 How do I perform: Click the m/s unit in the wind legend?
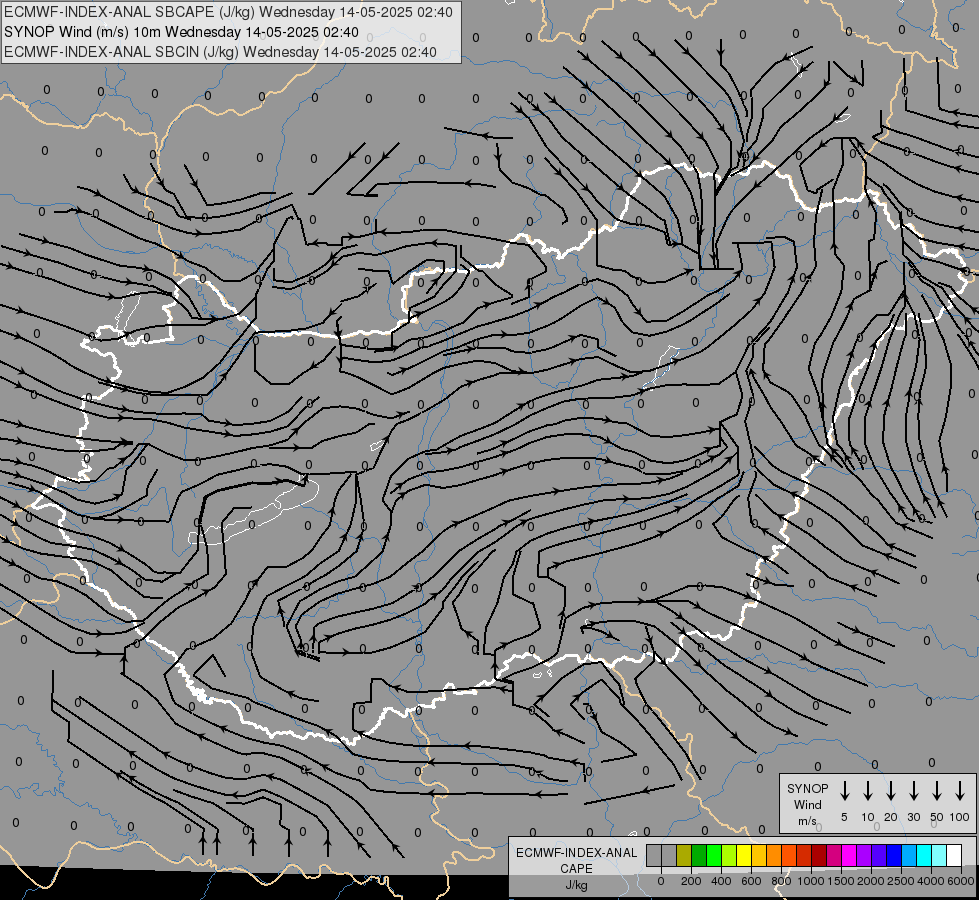807,821
